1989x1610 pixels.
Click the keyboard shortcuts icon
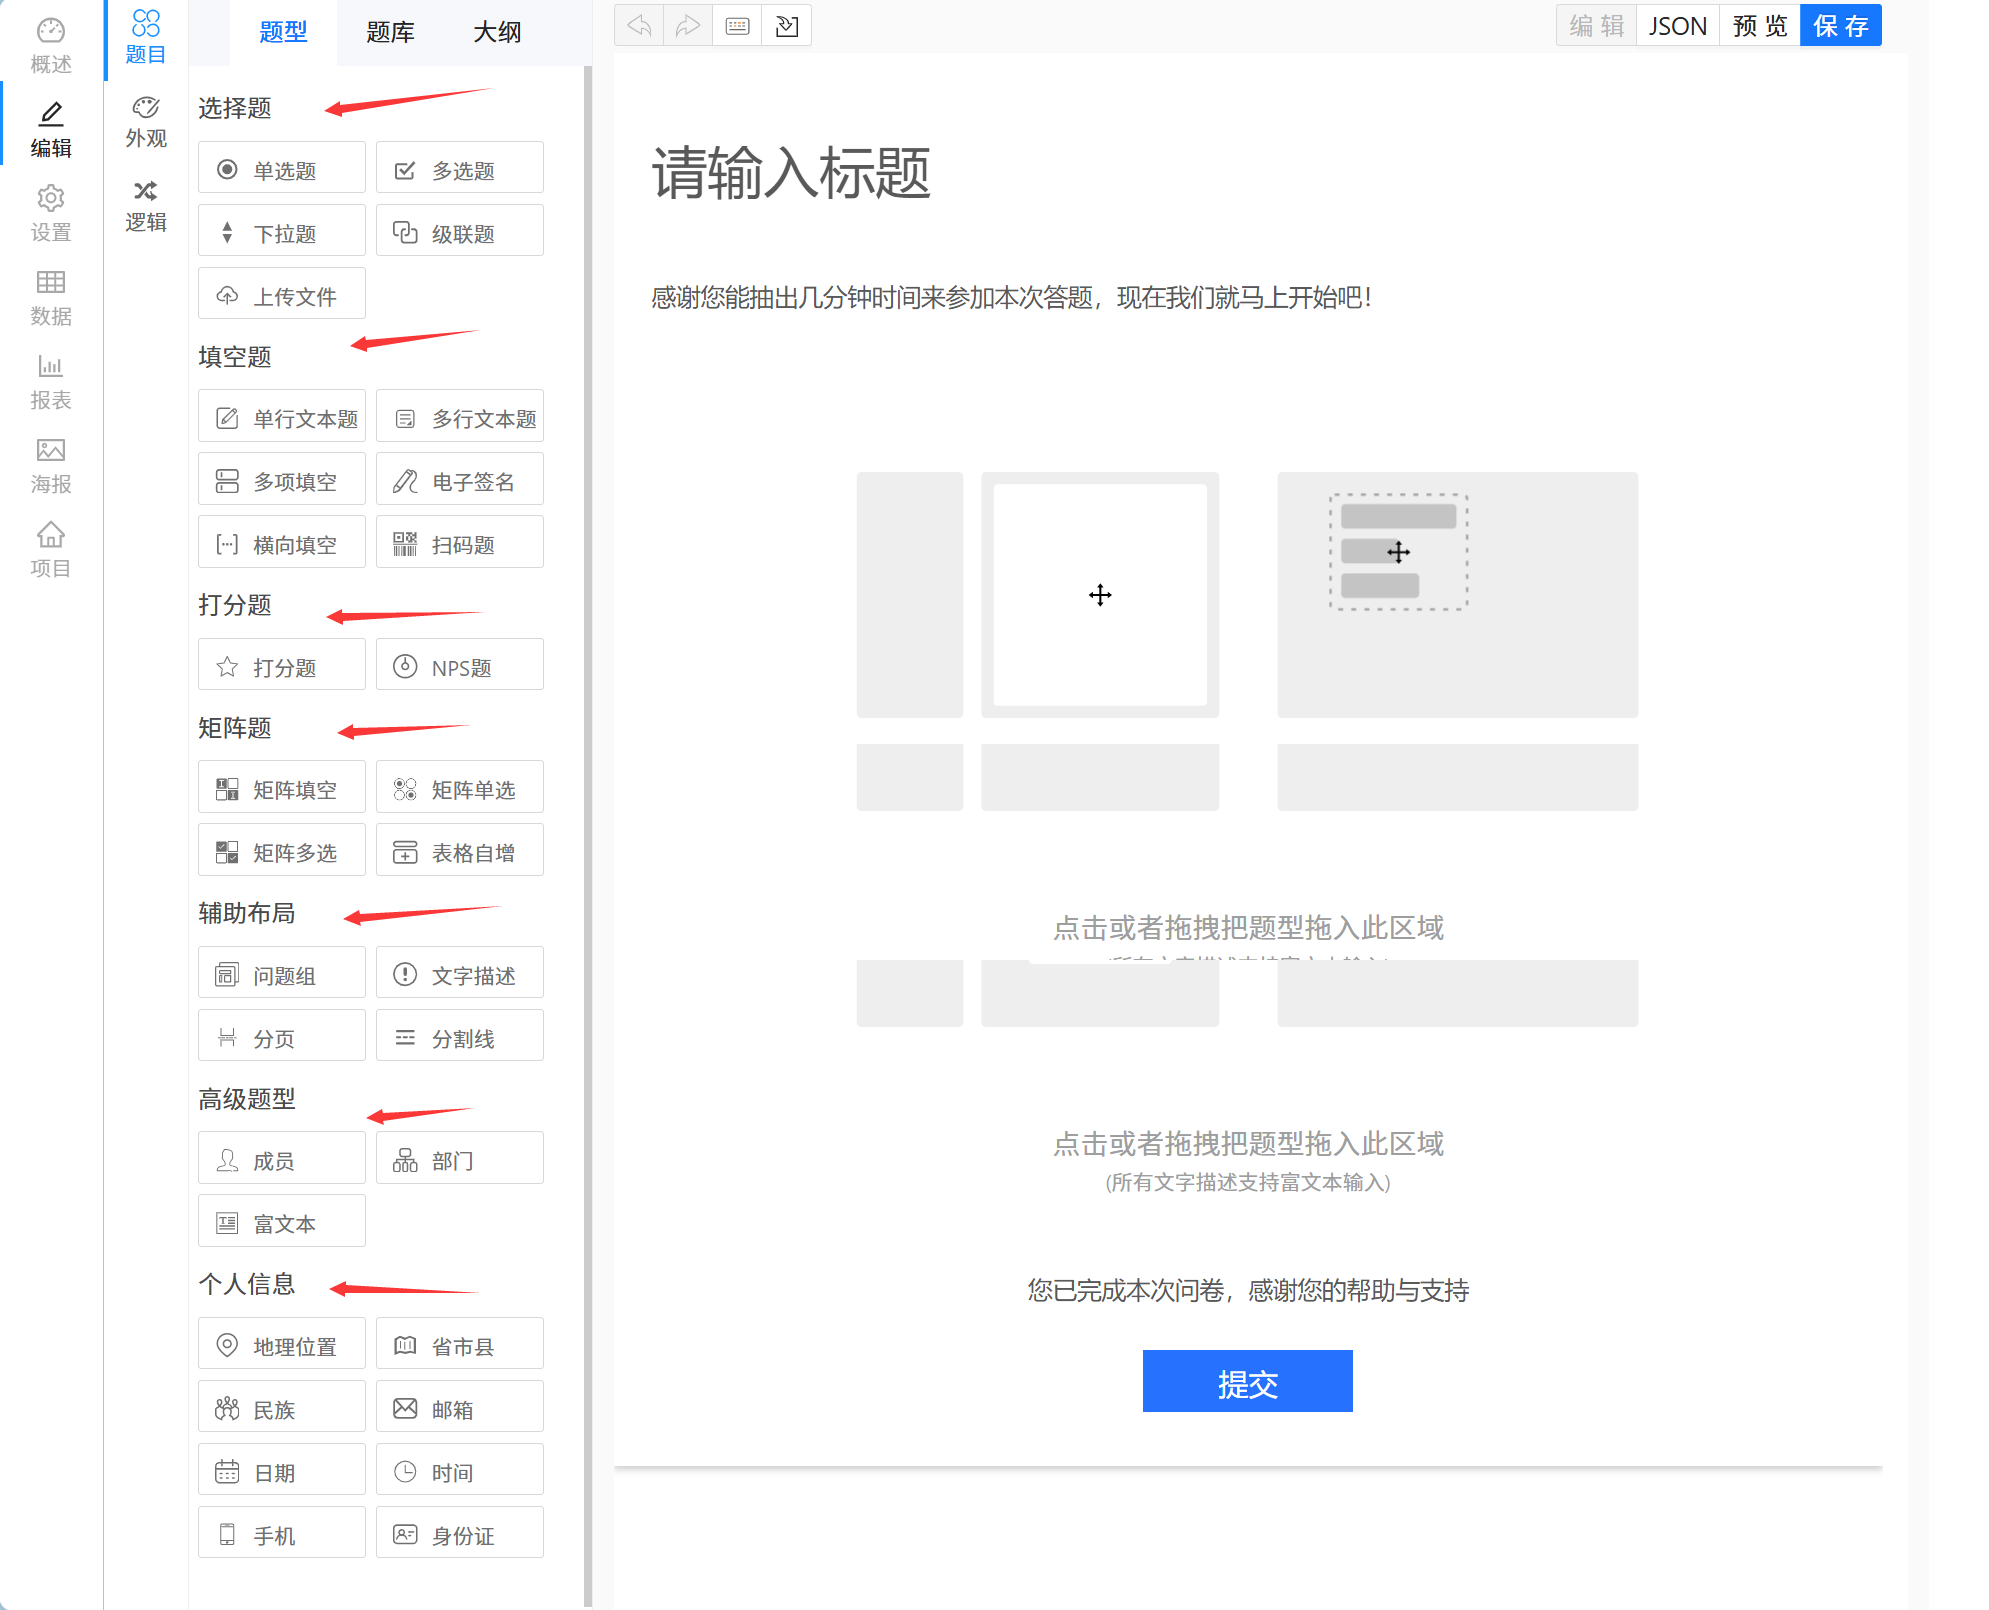(x=737, y=26)
